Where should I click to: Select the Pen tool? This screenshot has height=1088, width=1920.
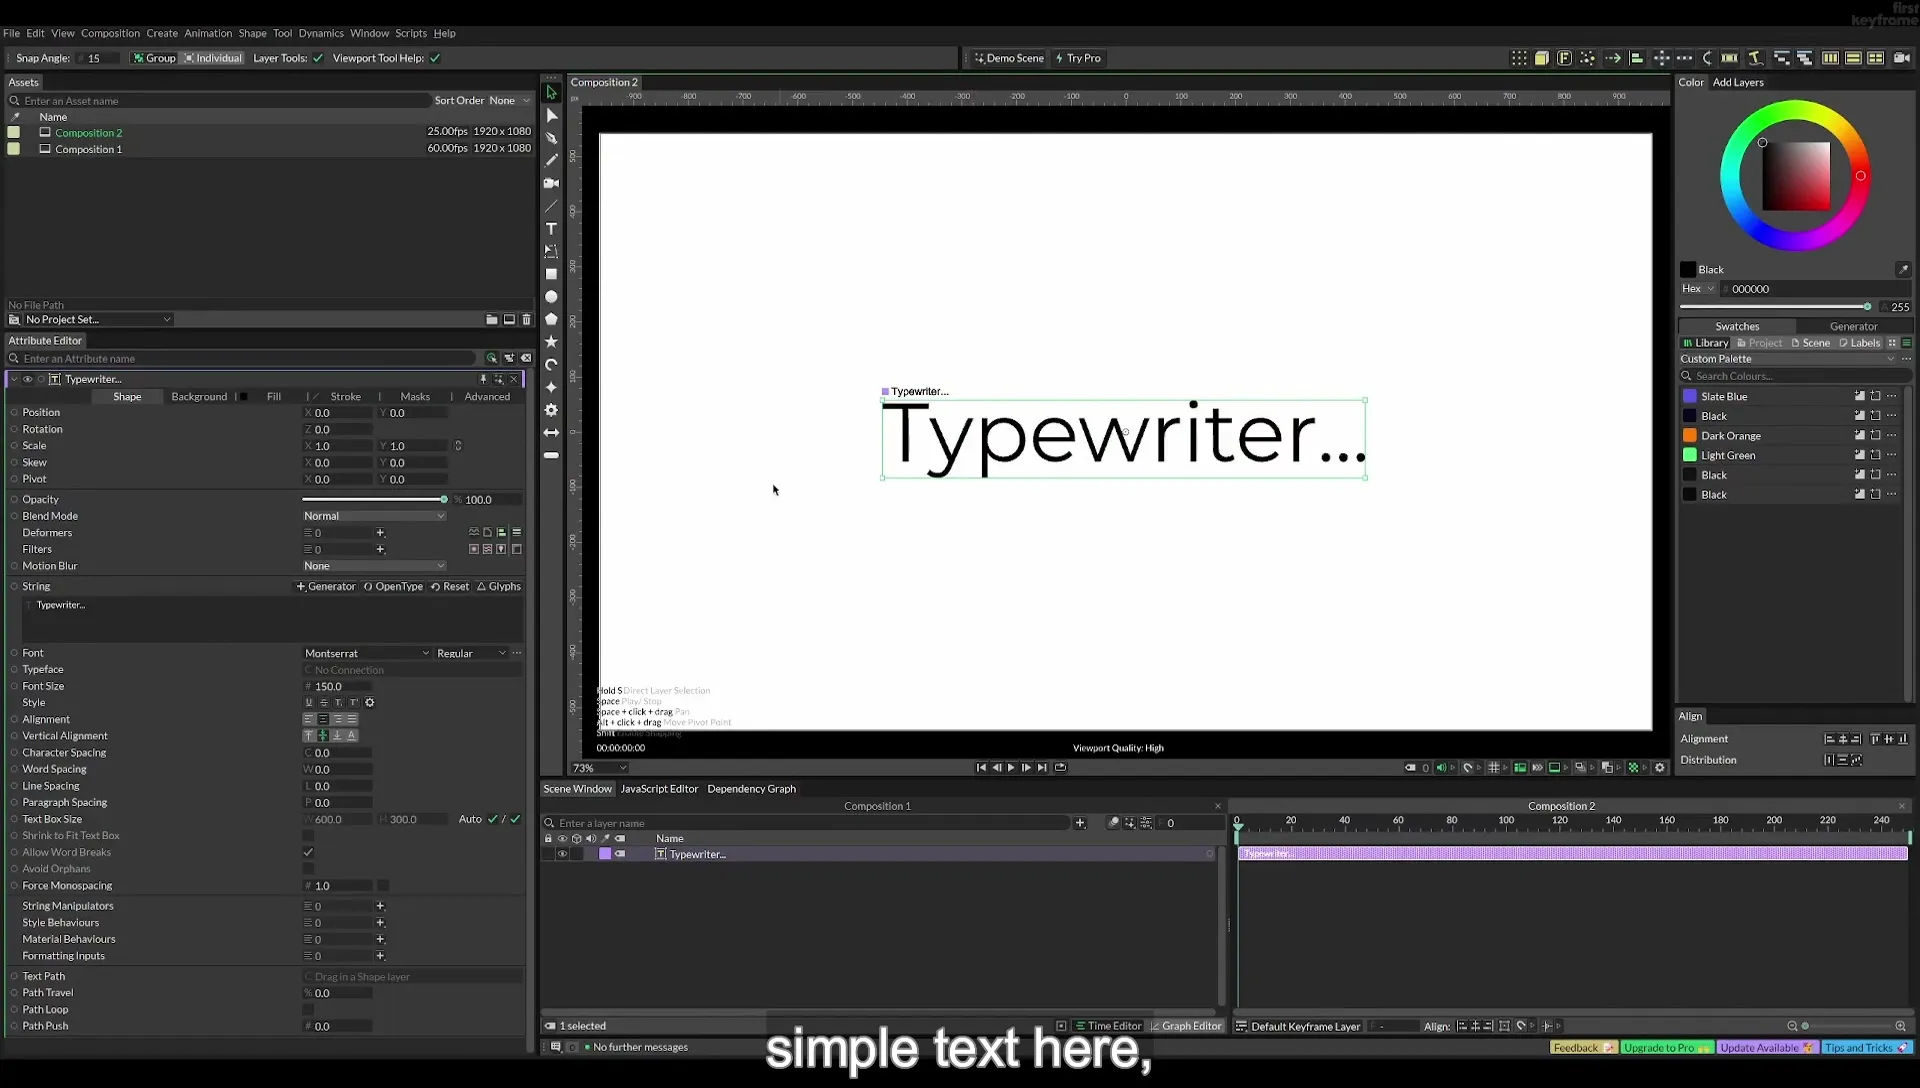551,138
